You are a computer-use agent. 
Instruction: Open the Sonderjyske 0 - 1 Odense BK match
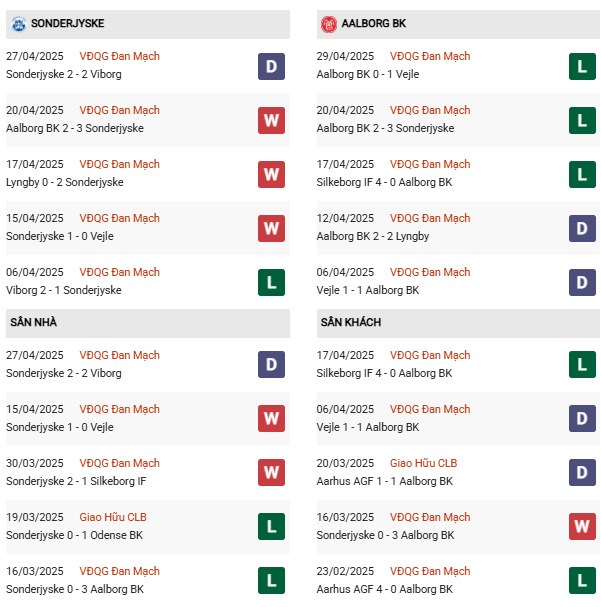coord(75,535)
